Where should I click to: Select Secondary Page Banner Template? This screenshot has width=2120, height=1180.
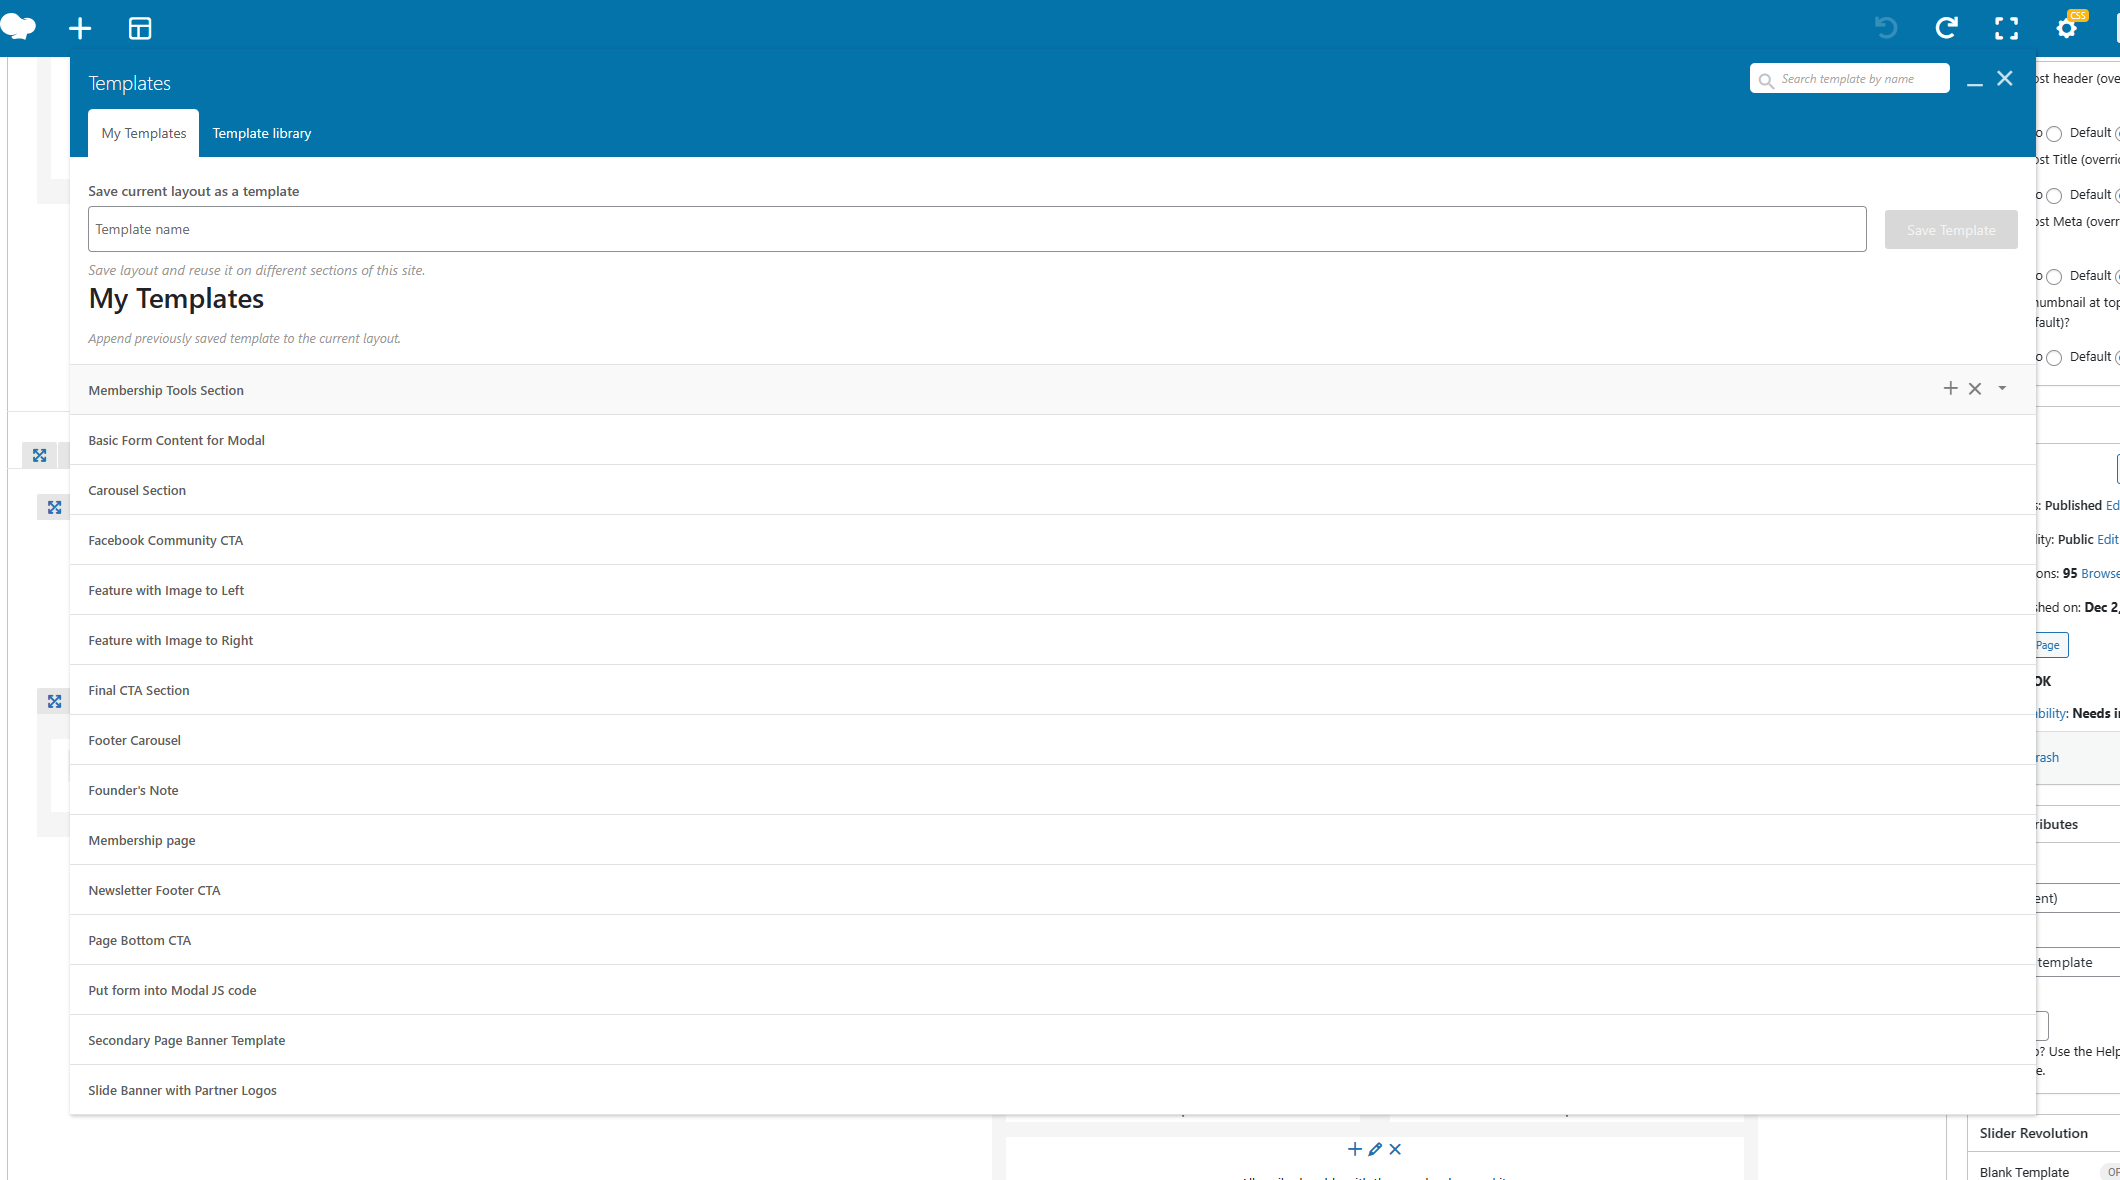(x=1053, y=1040)
